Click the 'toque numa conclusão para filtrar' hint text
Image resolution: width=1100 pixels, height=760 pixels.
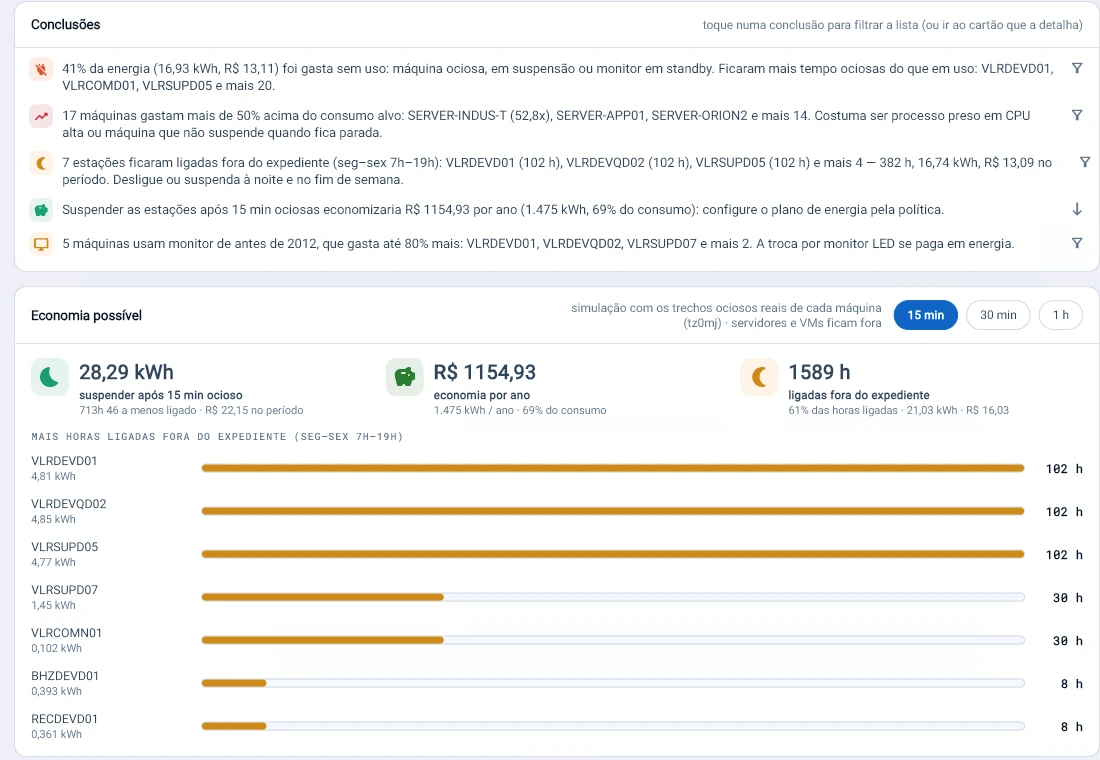click(x=892, y=25)
